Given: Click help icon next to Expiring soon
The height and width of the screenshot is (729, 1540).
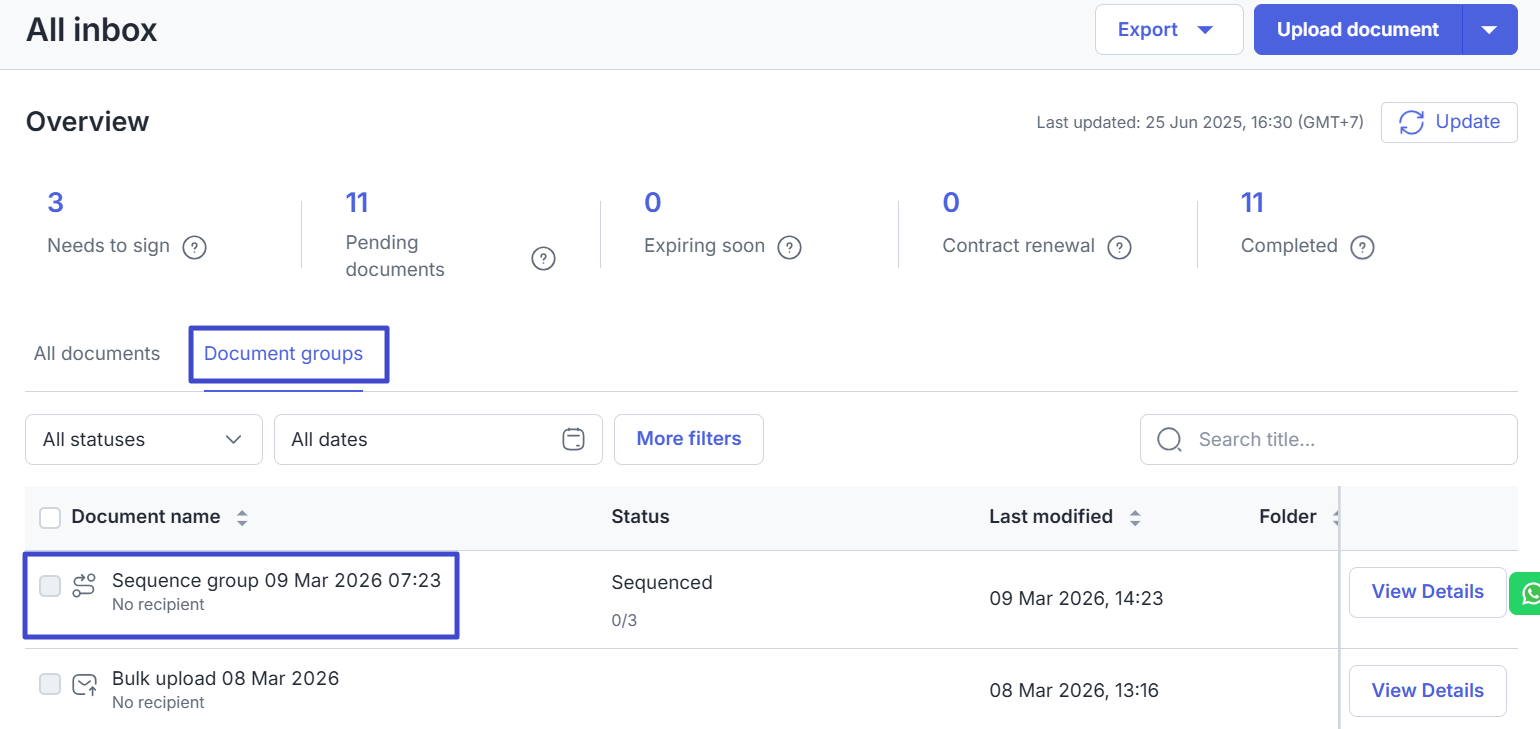Looking at the screenshot, I should (789, 247).
